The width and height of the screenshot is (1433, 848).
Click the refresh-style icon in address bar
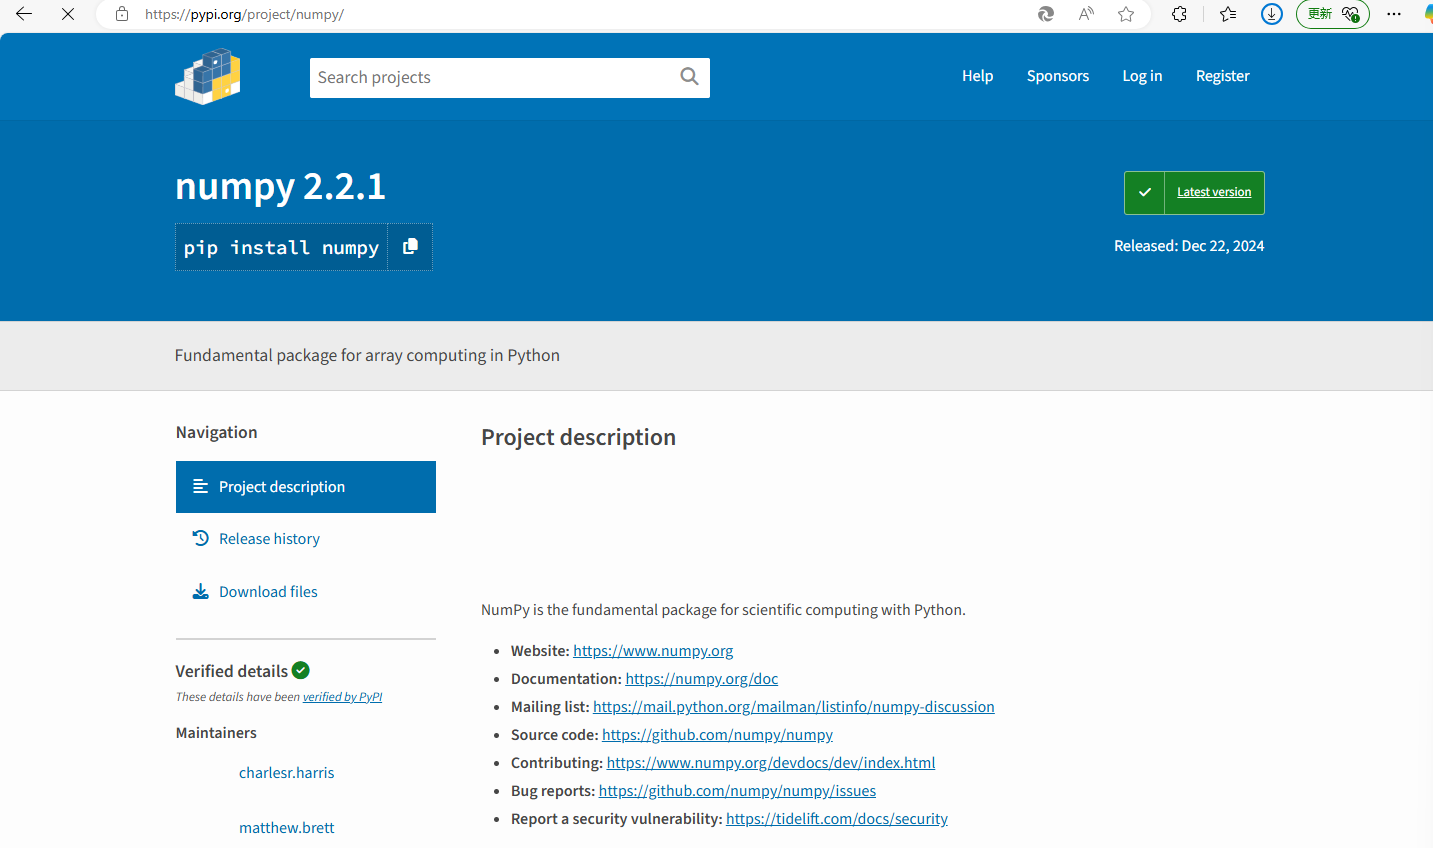[x=1046, y=14]
